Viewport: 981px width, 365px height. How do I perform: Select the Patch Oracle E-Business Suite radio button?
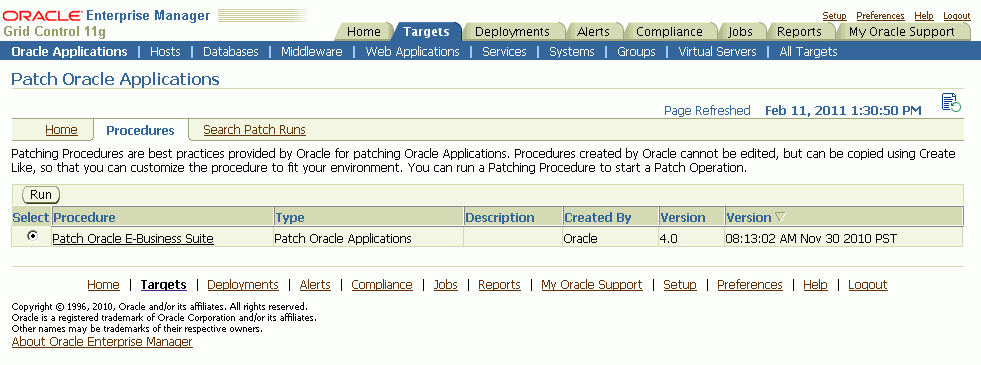click(x=32, y=235)
